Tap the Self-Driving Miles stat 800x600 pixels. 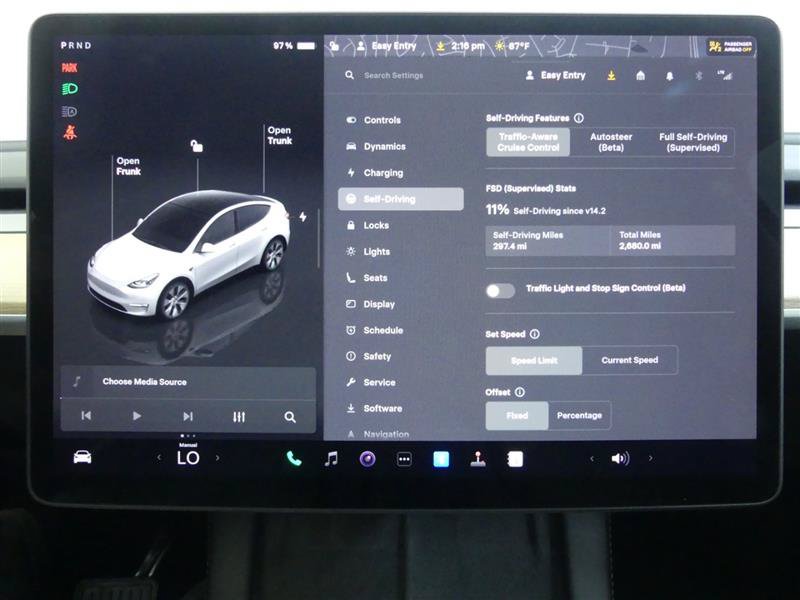click(547, 241)
